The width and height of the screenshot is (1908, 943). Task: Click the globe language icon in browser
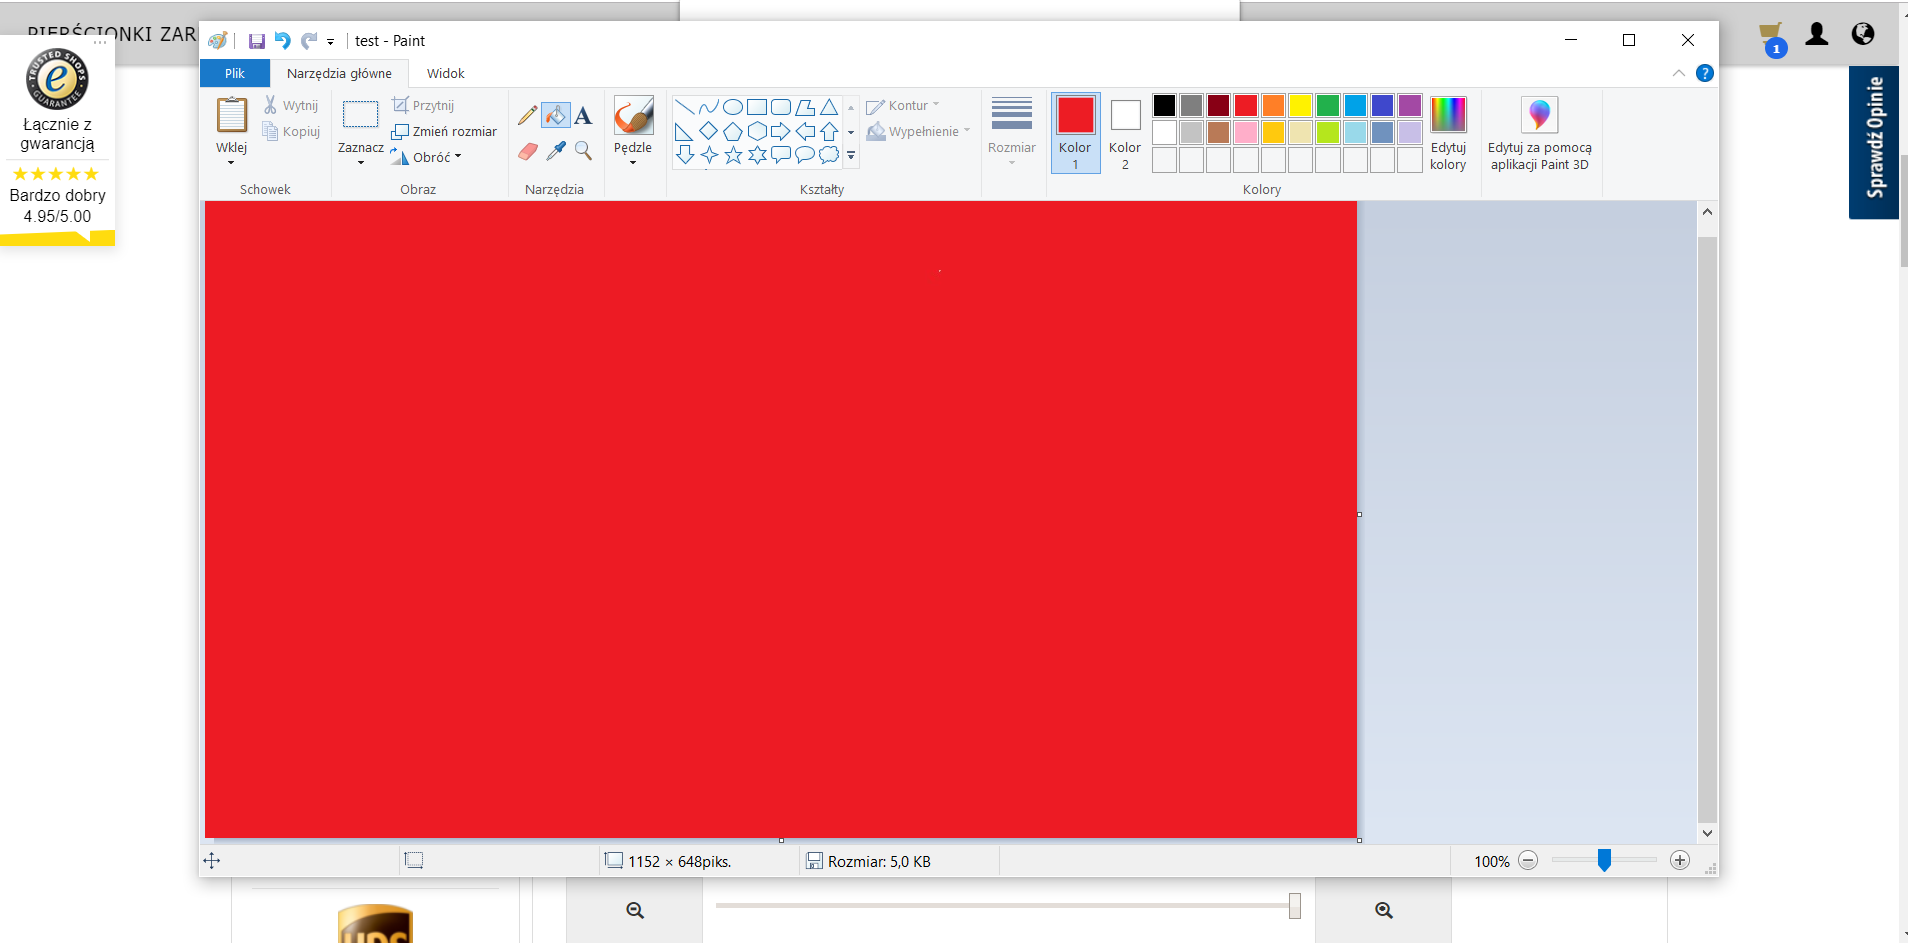pyautogui.click(x=1863, y=34)
